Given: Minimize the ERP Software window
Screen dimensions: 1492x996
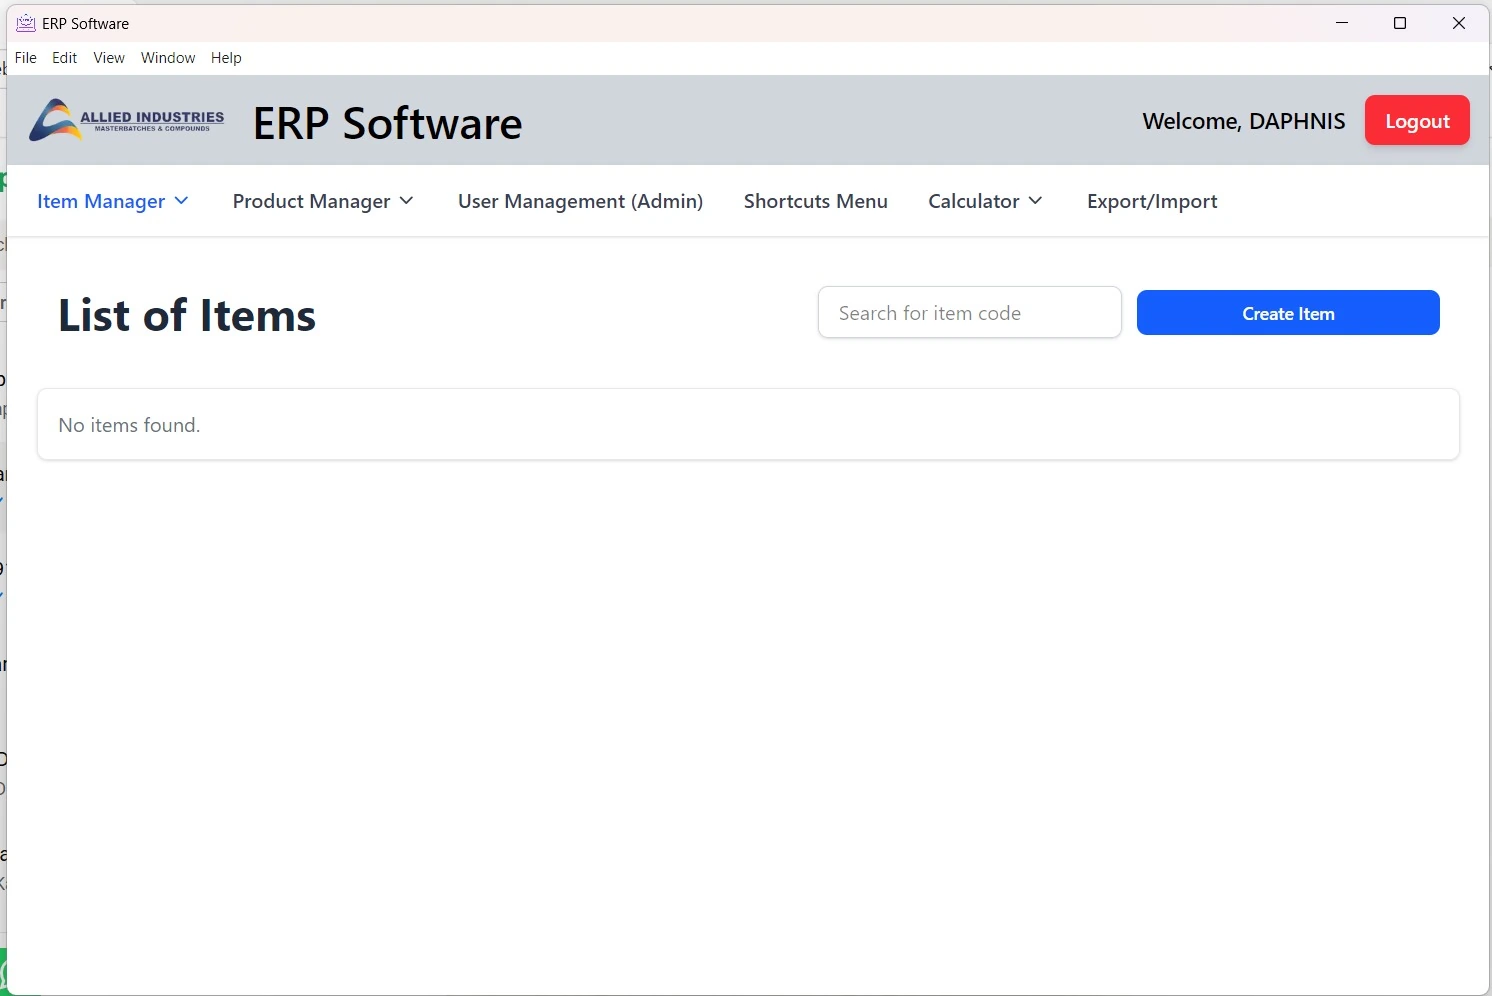Looking at the screenshot, I should (1342, 23).
